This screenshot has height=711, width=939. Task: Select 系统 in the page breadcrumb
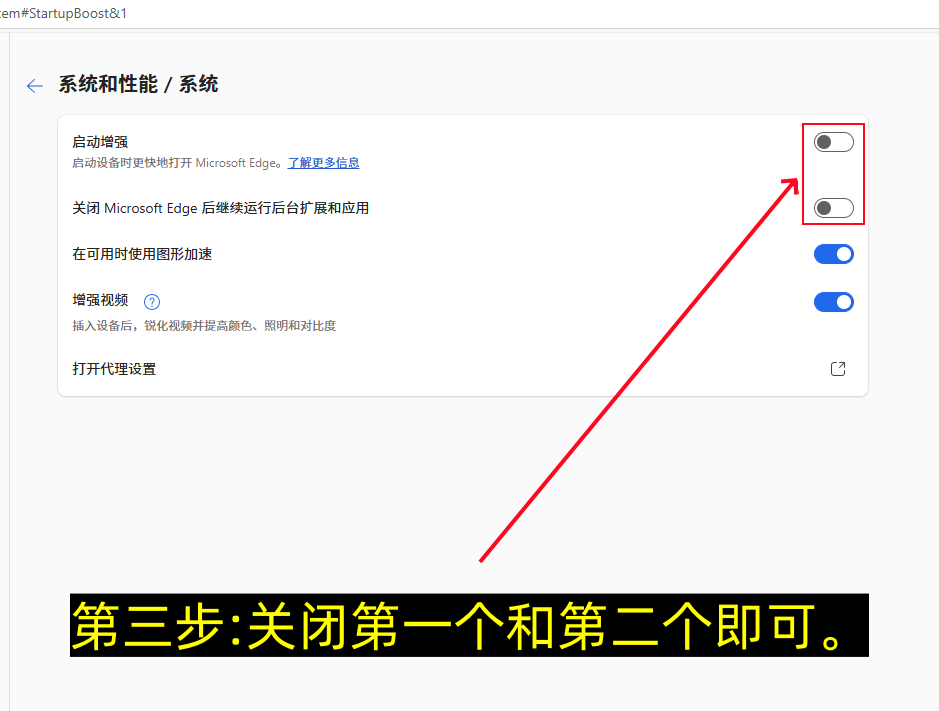point(202,84)
